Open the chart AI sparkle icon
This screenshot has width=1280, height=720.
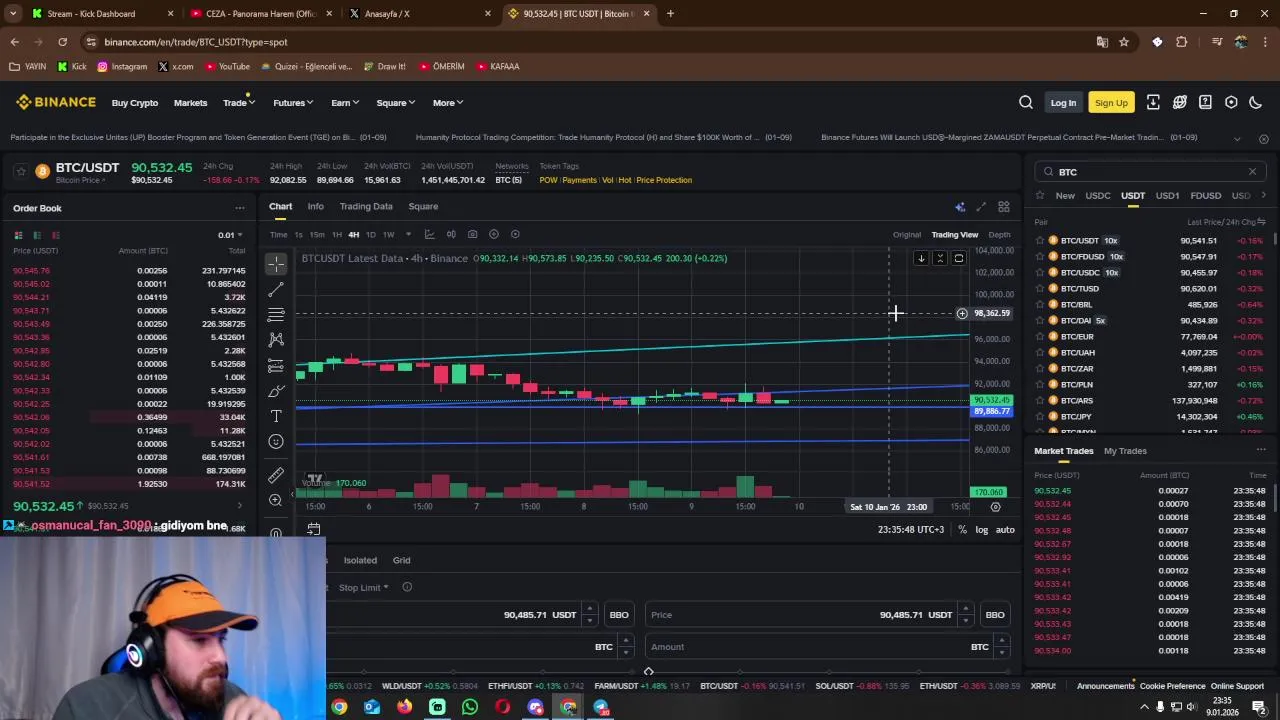960,207
